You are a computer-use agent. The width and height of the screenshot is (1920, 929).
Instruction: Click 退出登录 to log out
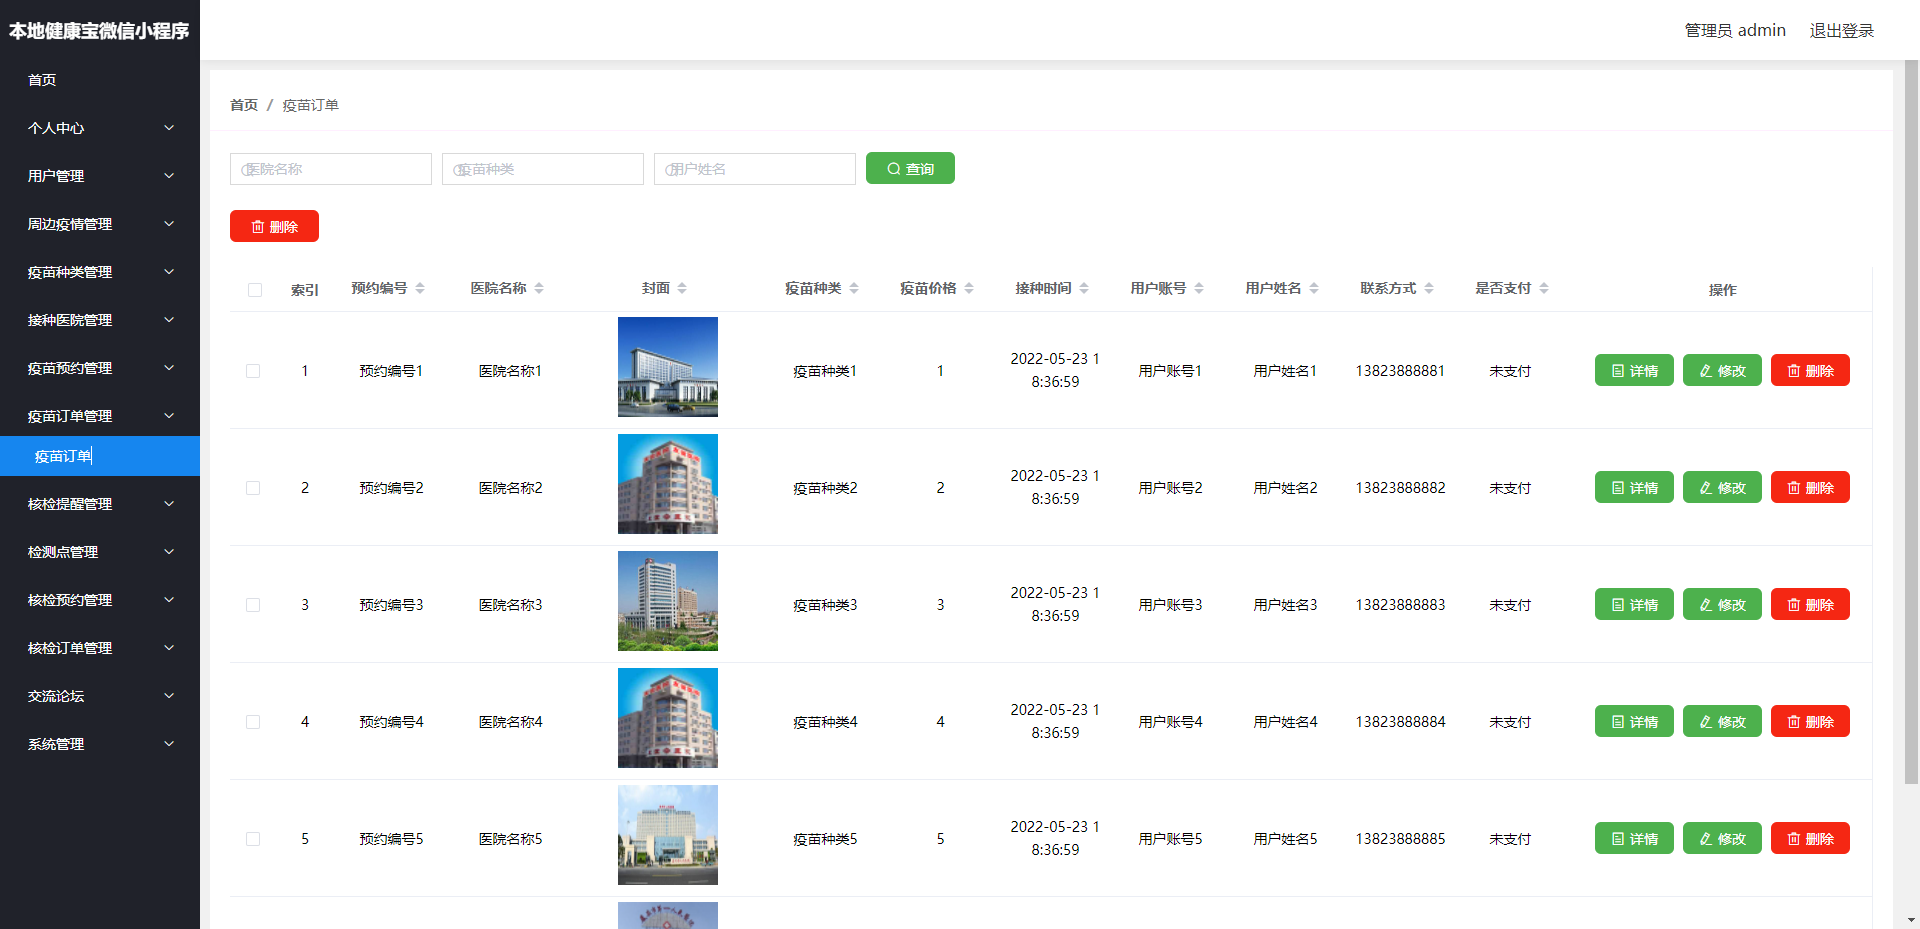[1841, 30]
